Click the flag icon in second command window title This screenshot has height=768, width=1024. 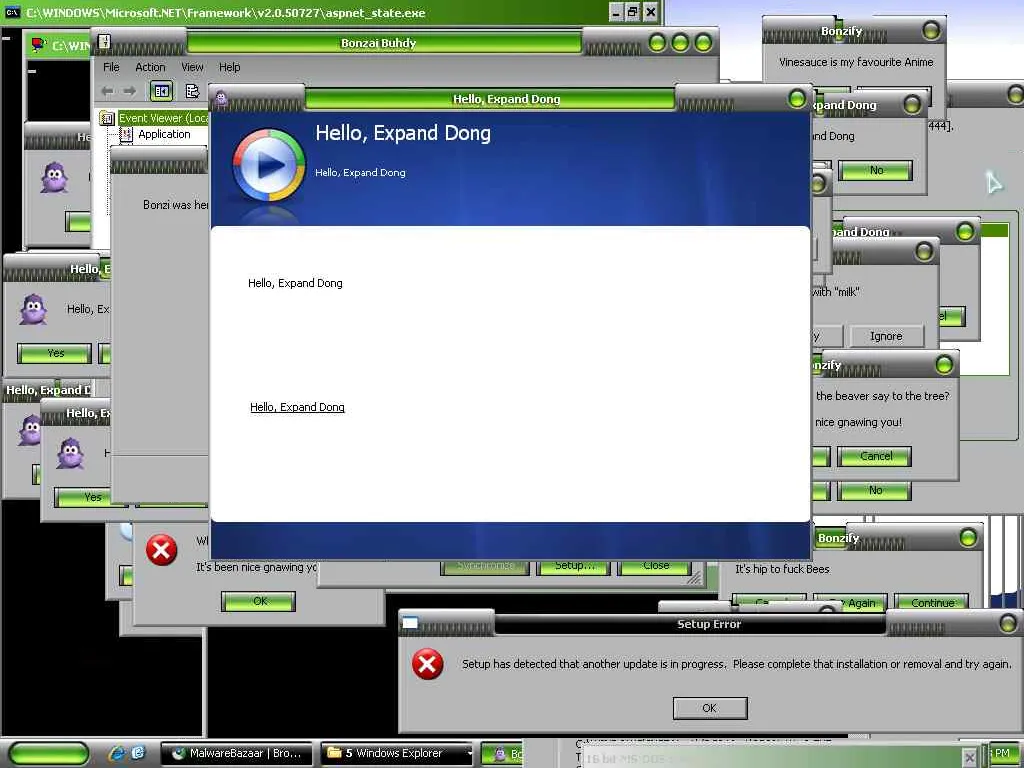[39, 45]
